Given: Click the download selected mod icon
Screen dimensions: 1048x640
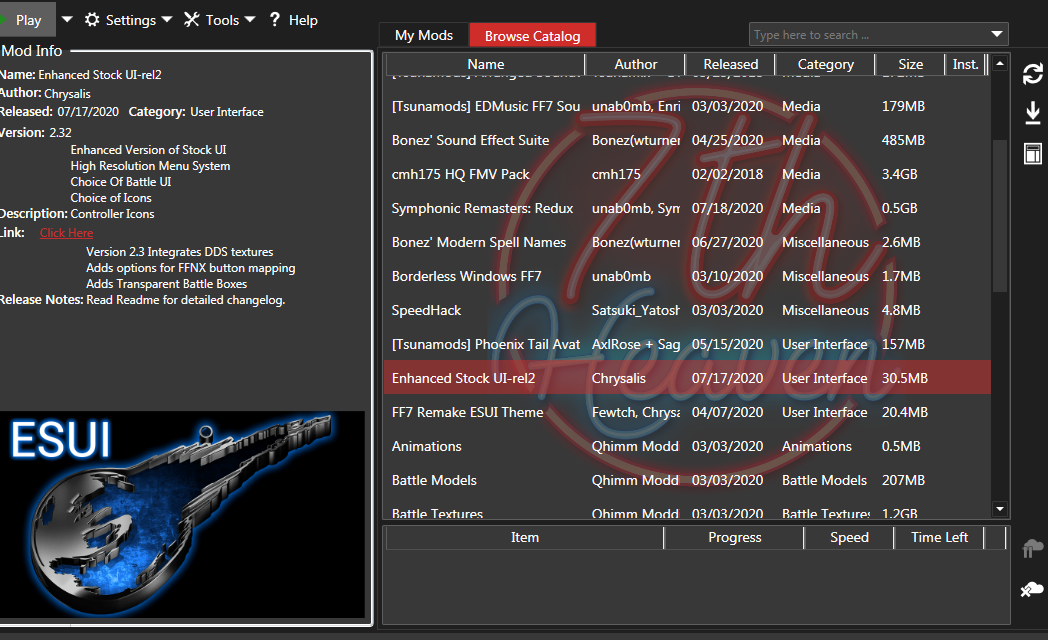Looking at the screenshot, I should (x=1033, y=113).
